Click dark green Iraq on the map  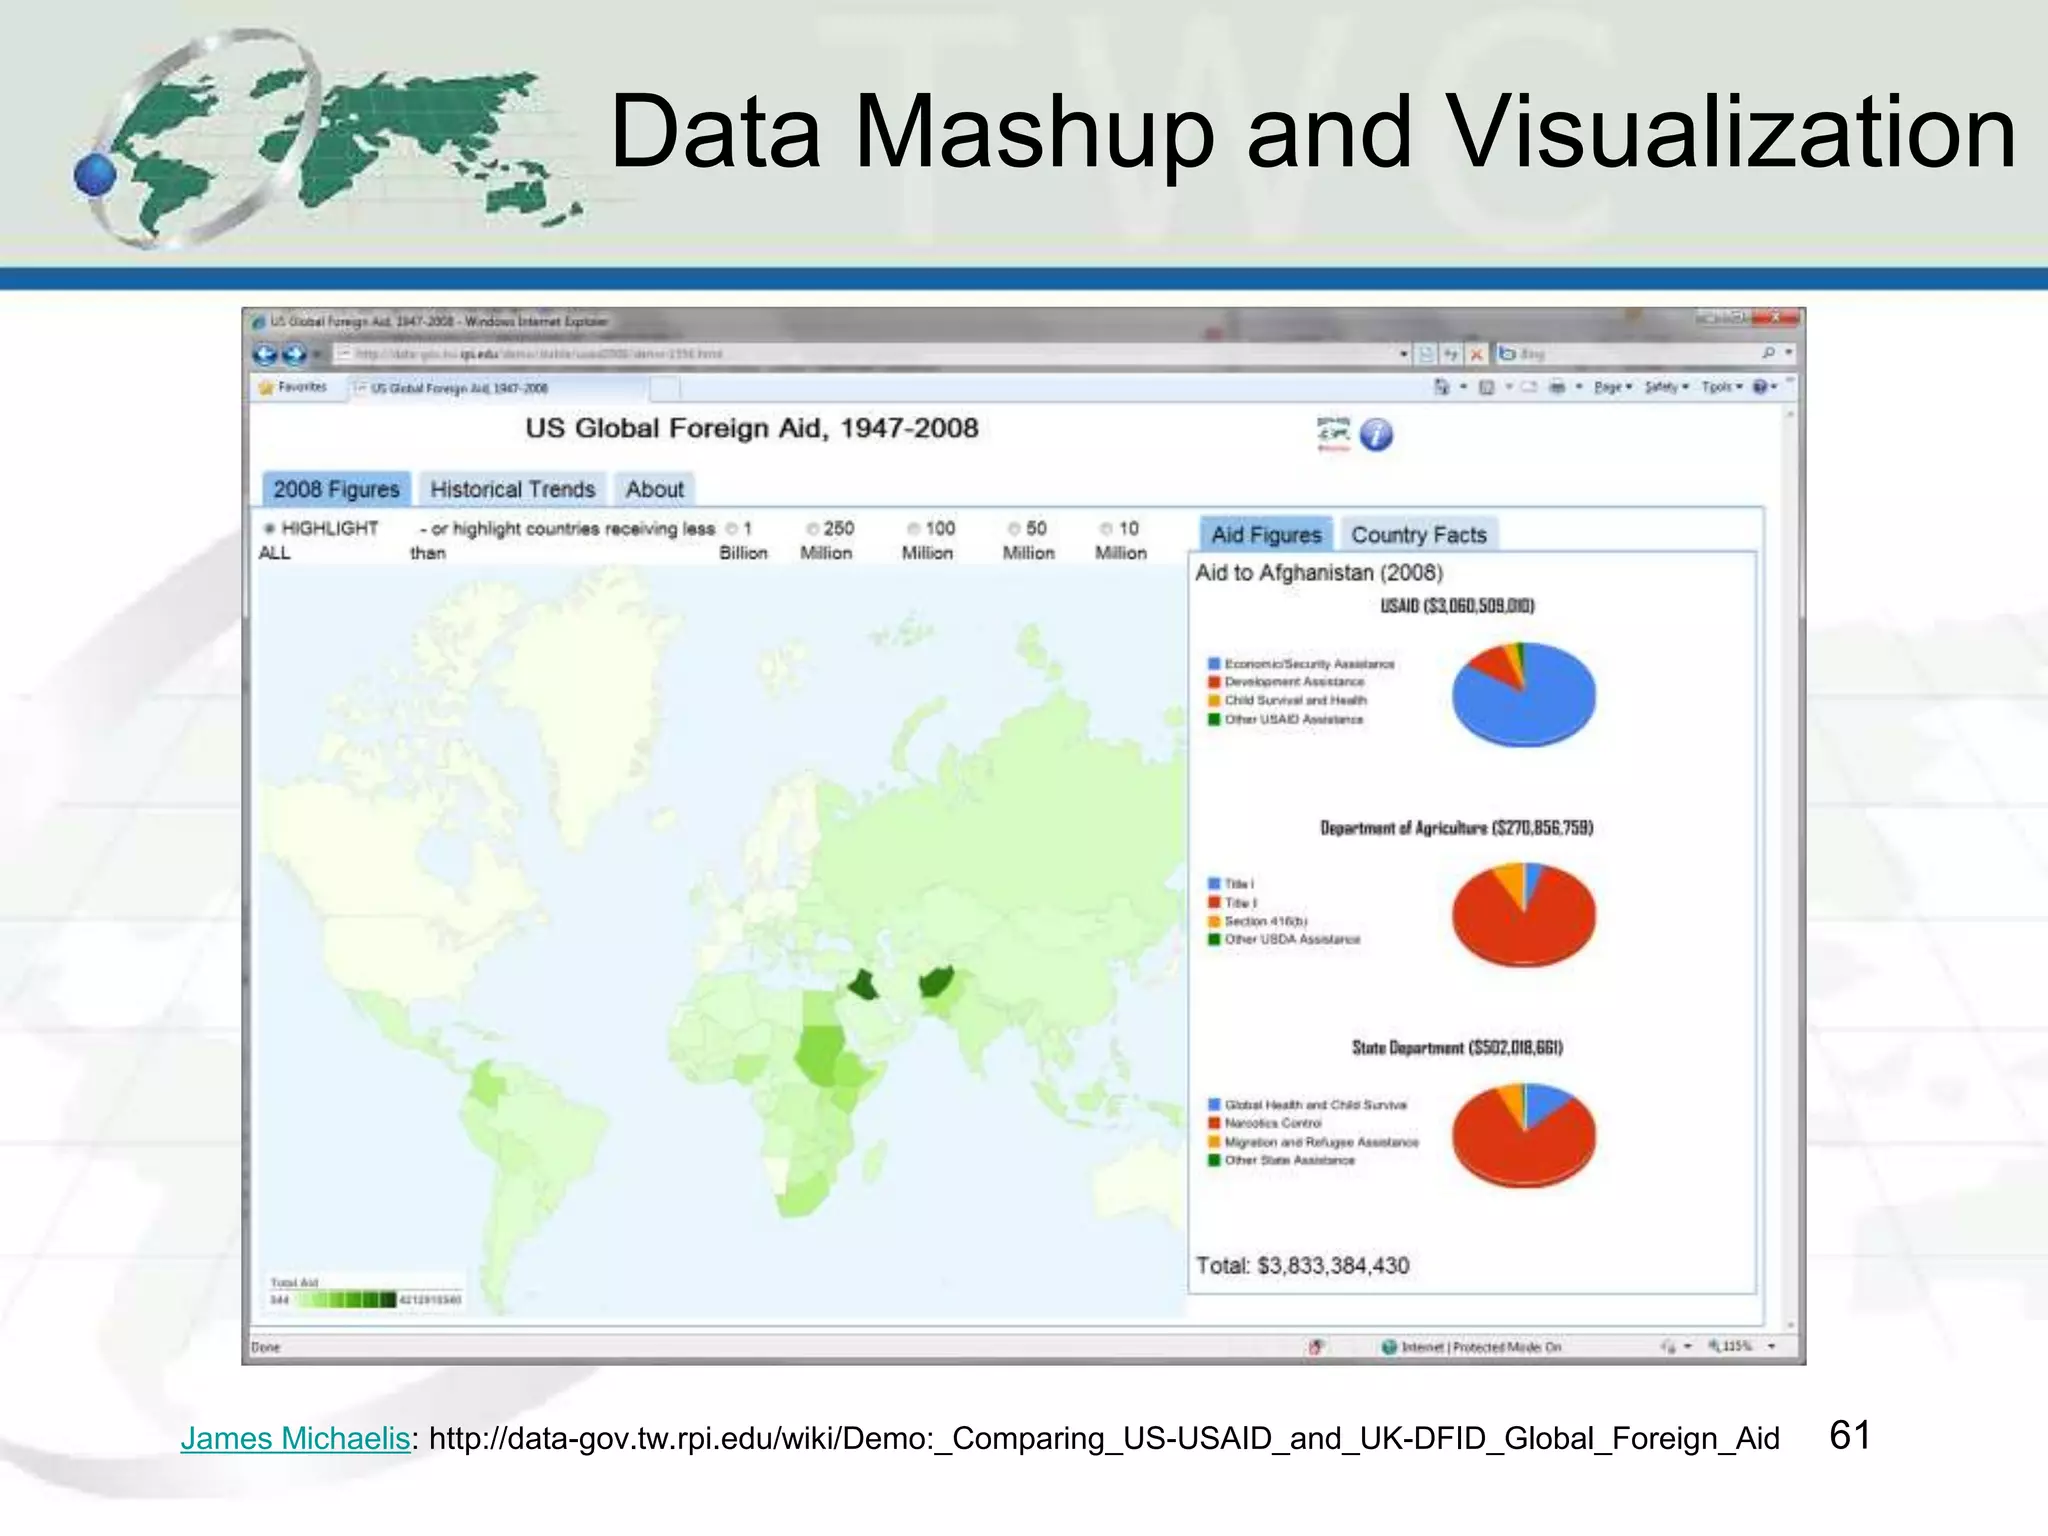point(863,985)
